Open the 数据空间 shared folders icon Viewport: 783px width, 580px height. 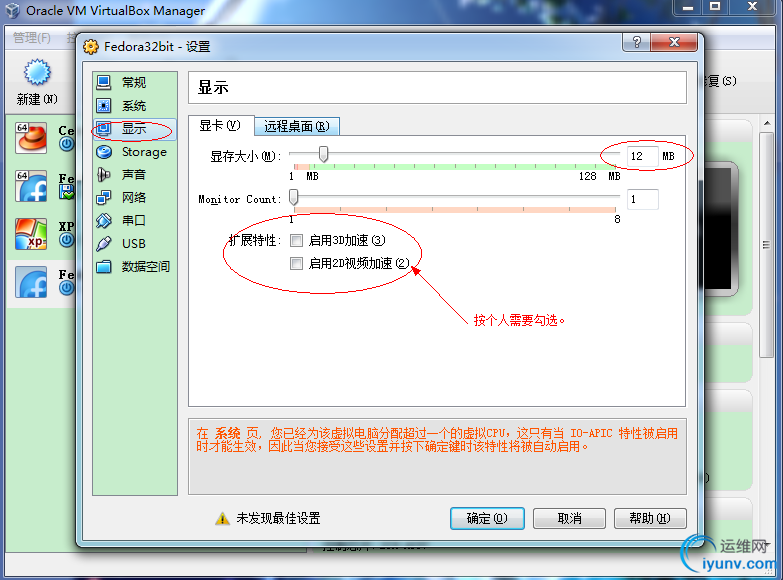coord(104,266)
